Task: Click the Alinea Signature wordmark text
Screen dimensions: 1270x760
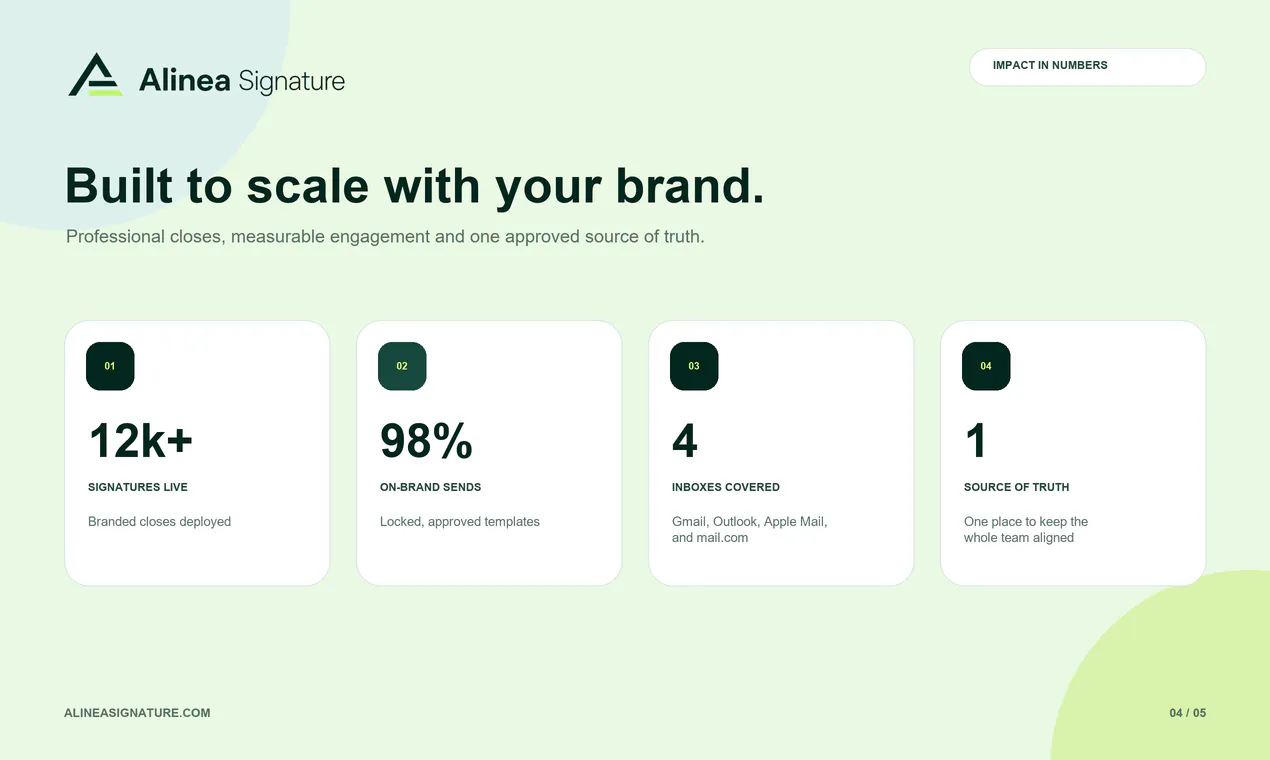Action: tap(242, 81)
